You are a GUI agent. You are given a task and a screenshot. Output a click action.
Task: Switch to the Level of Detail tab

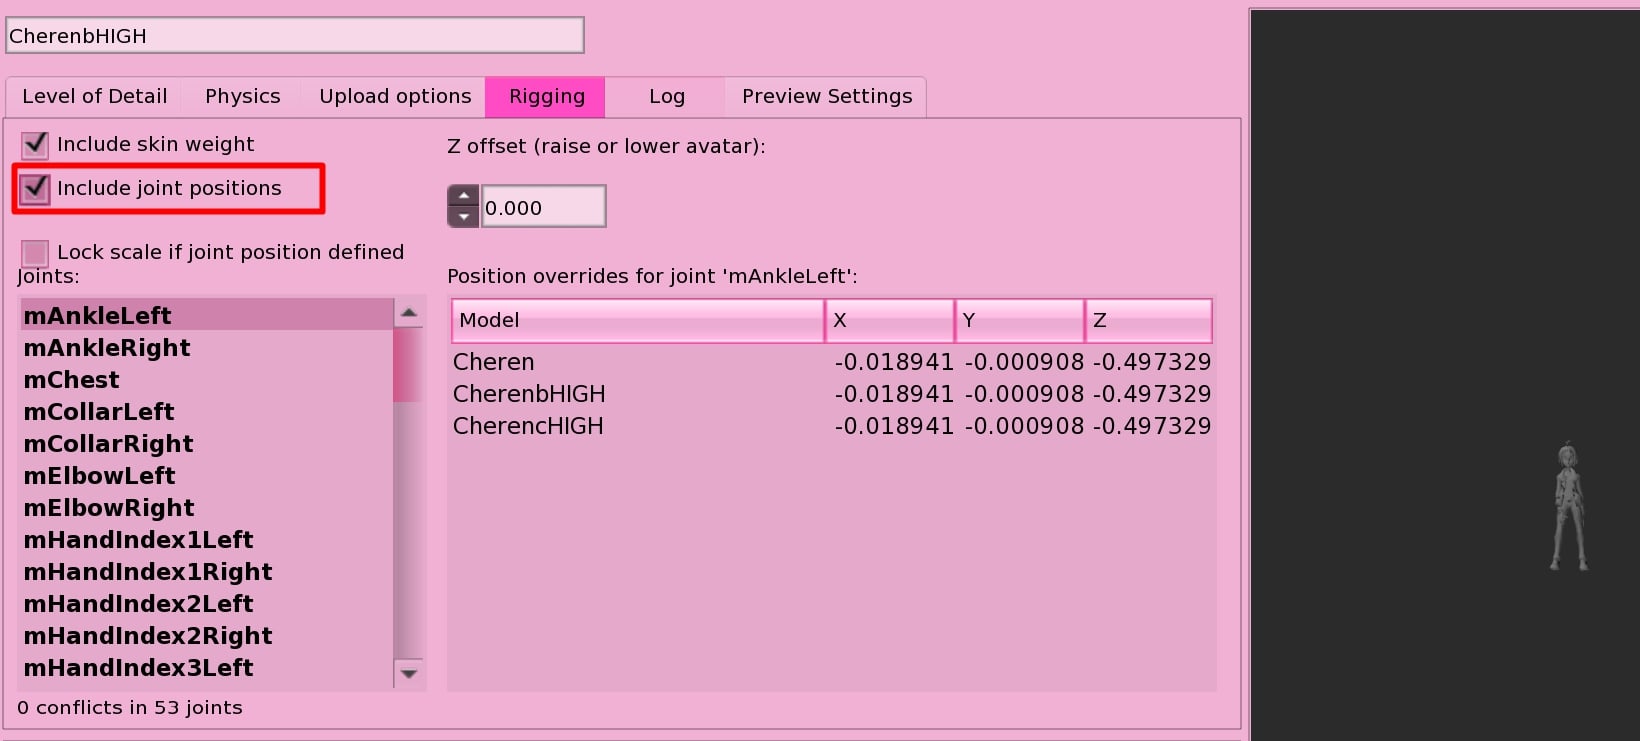(x=95, y=97)
